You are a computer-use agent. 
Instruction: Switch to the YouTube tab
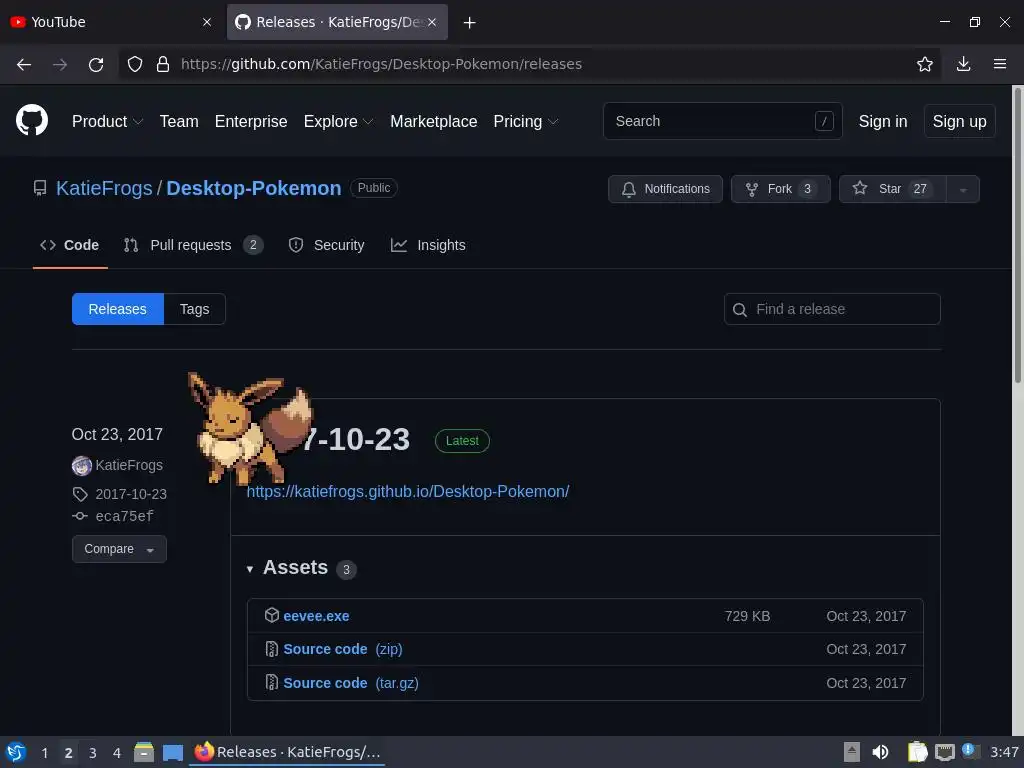pos(110,22)
